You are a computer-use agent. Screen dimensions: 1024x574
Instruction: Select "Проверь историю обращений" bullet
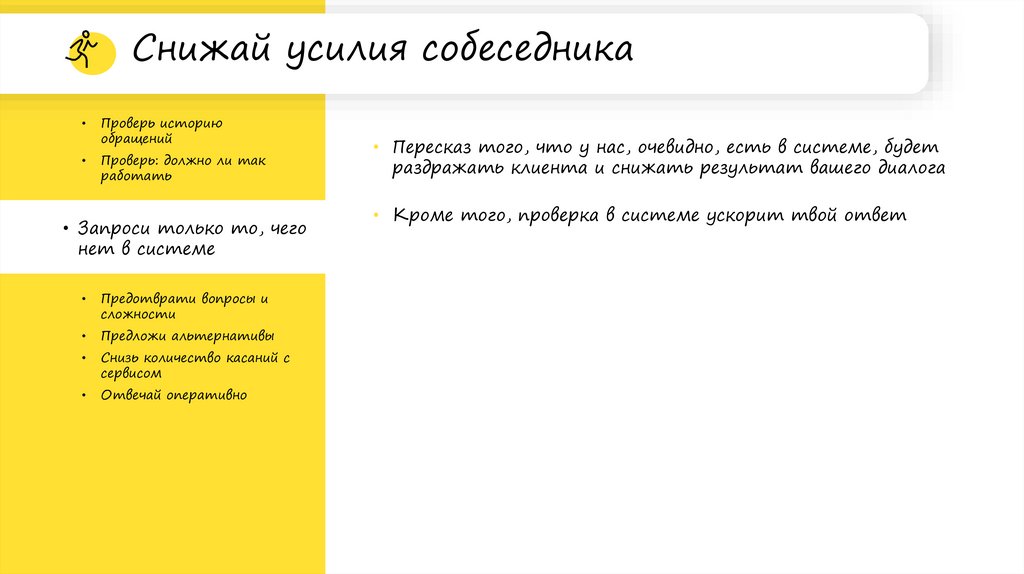coord(161,131)
